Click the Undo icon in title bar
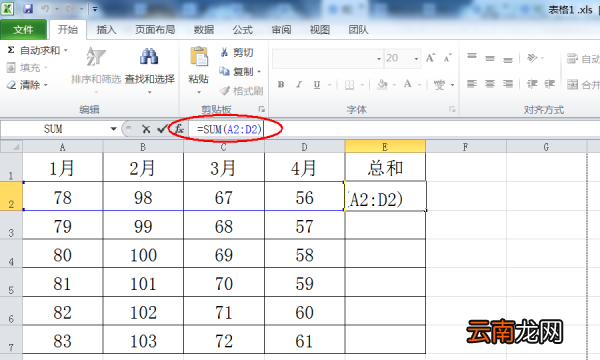The width and height of the screenshot is (600, 360). pos(45,8)
